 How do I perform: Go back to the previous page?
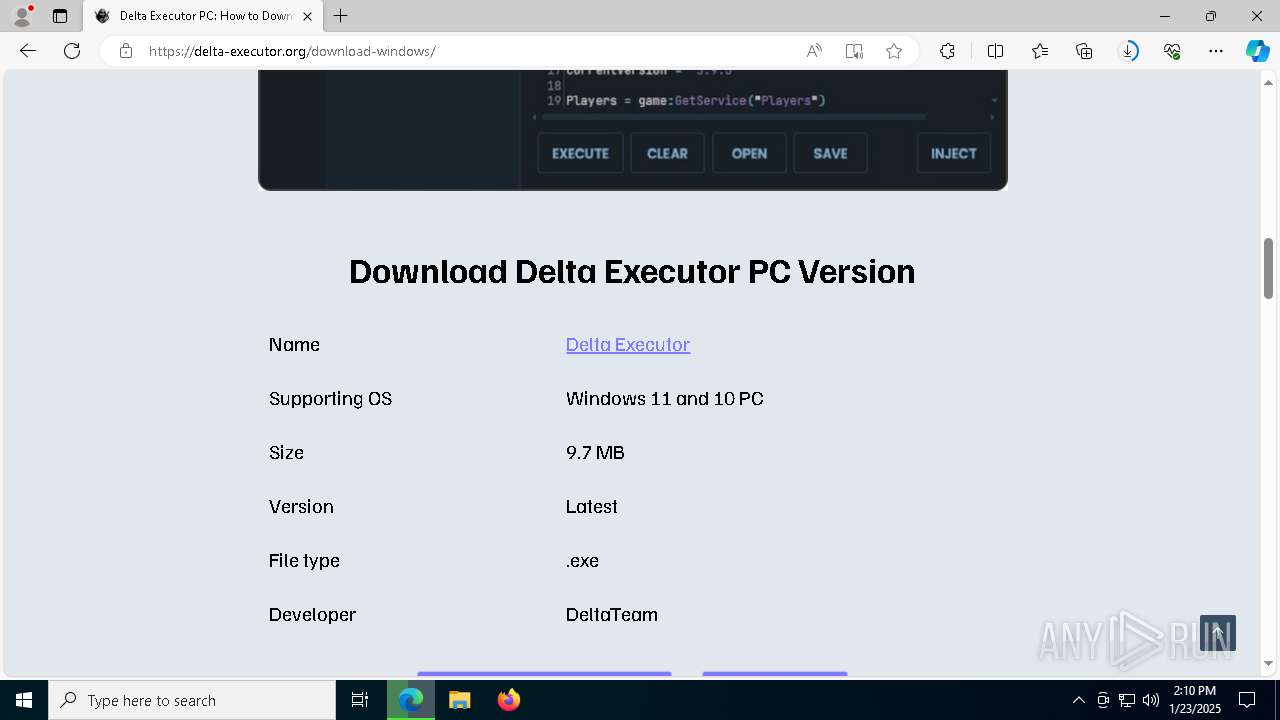(28, 51)
